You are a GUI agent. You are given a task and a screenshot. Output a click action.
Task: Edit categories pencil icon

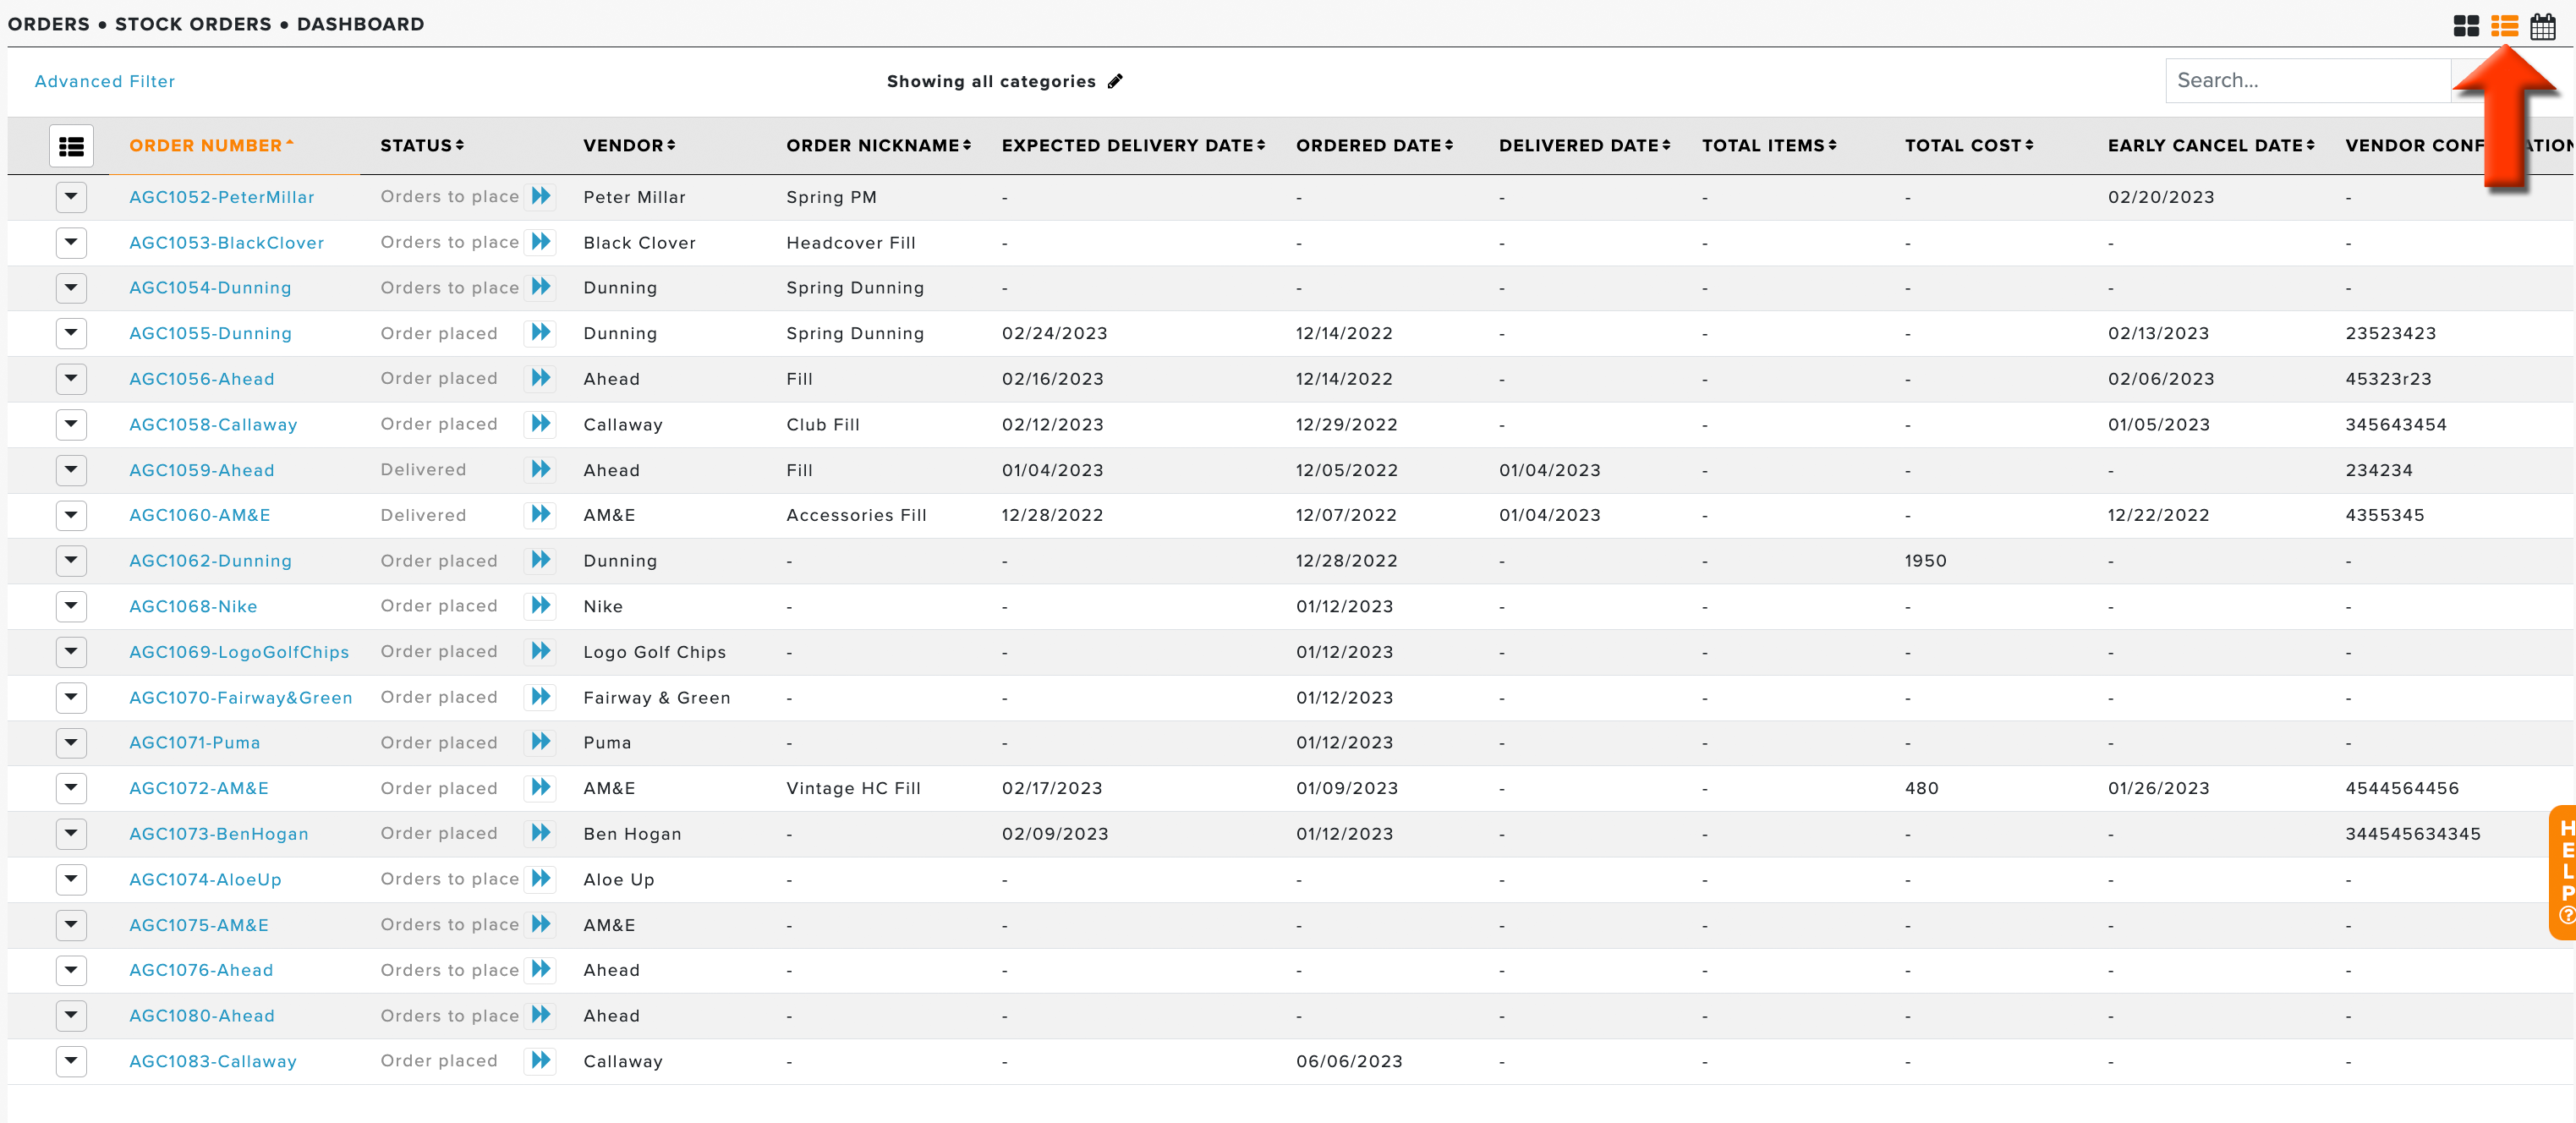(1115, 81)
